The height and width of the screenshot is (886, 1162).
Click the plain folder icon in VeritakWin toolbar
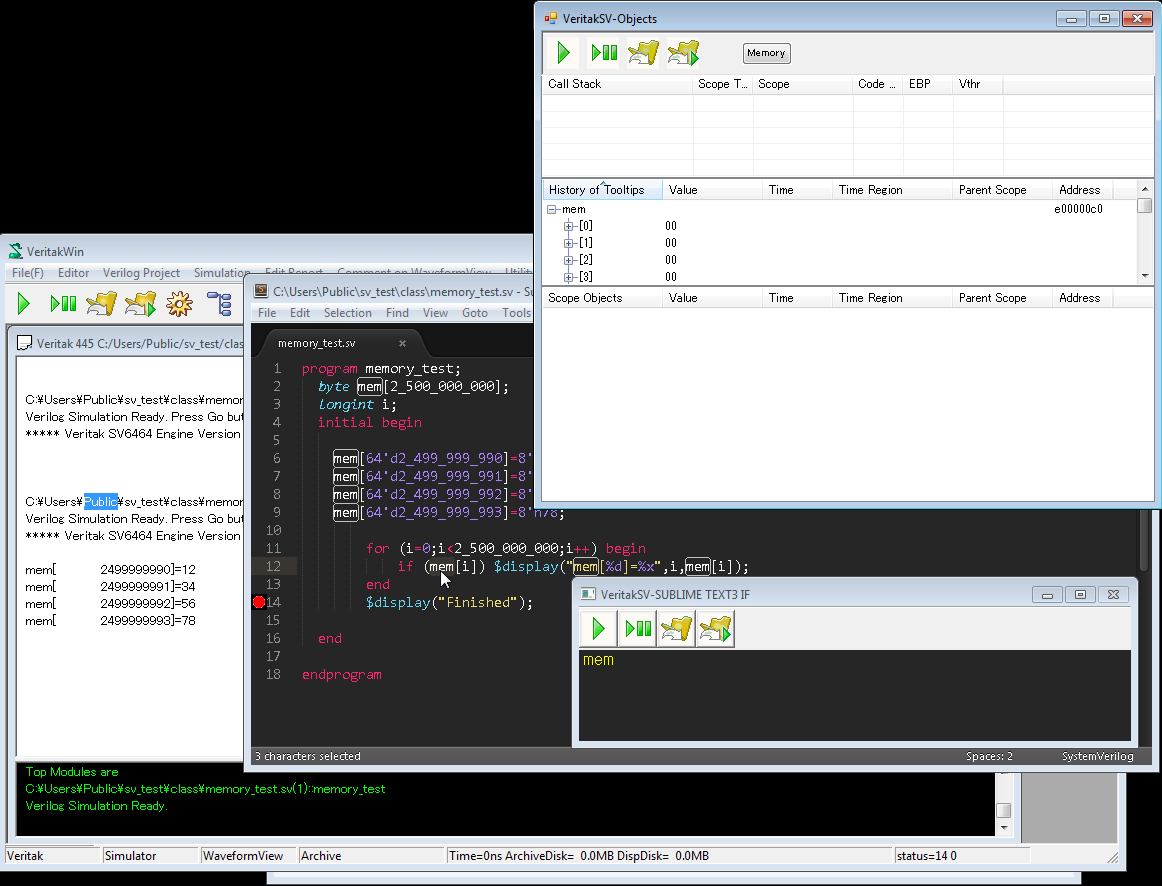[x=102, y=303]
